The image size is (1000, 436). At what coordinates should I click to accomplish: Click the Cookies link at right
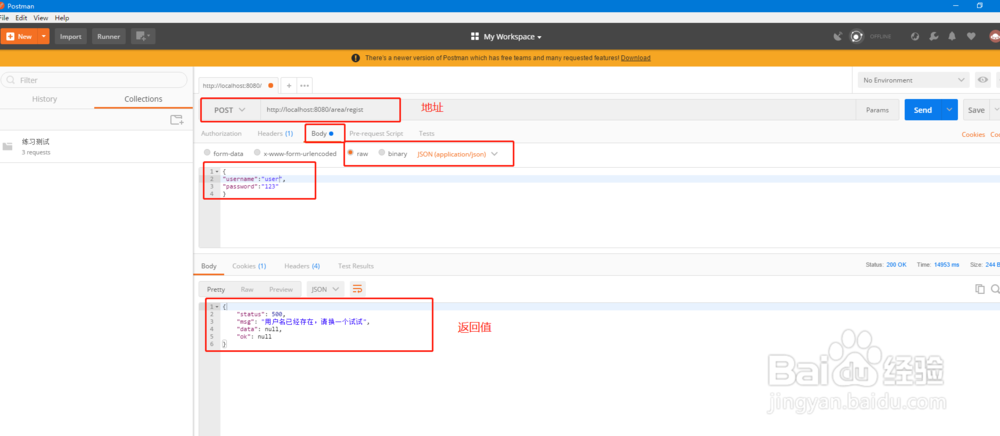[x=973, y=134]
